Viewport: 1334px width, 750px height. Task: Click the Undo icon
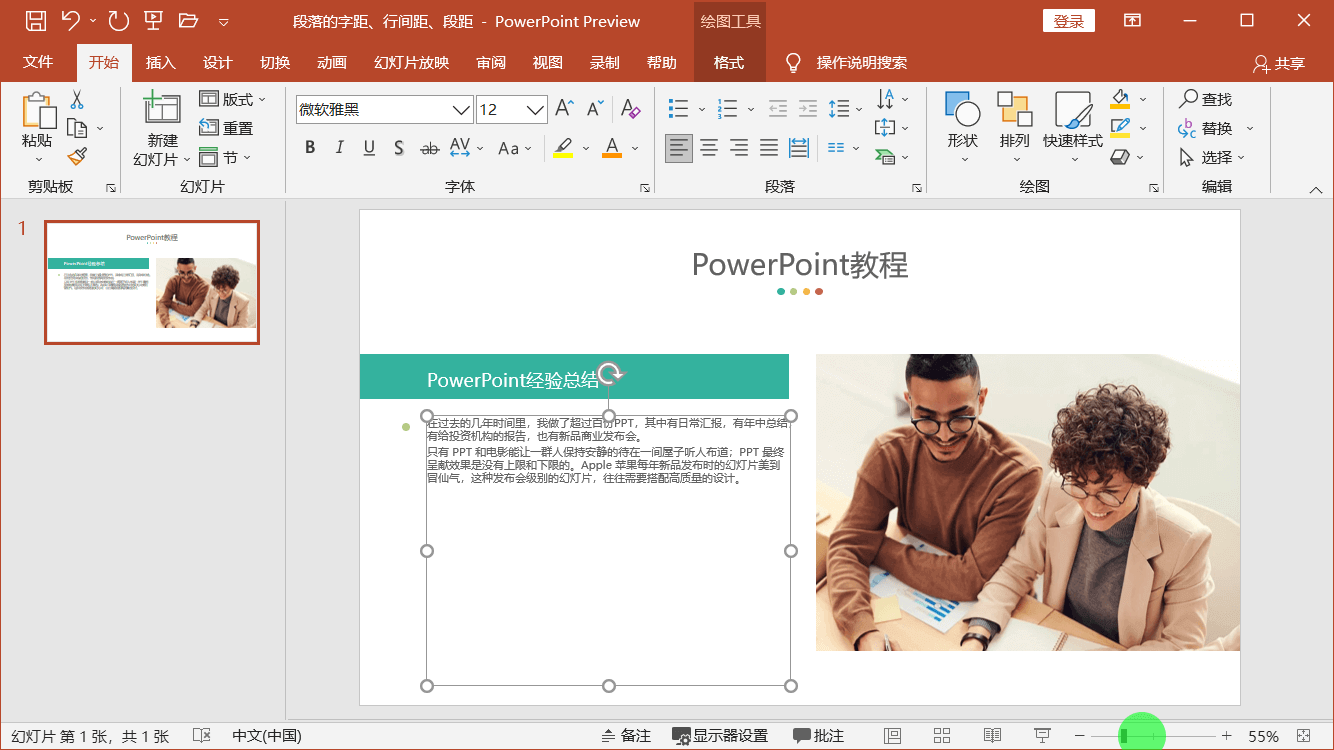click(x=70, y=20)
